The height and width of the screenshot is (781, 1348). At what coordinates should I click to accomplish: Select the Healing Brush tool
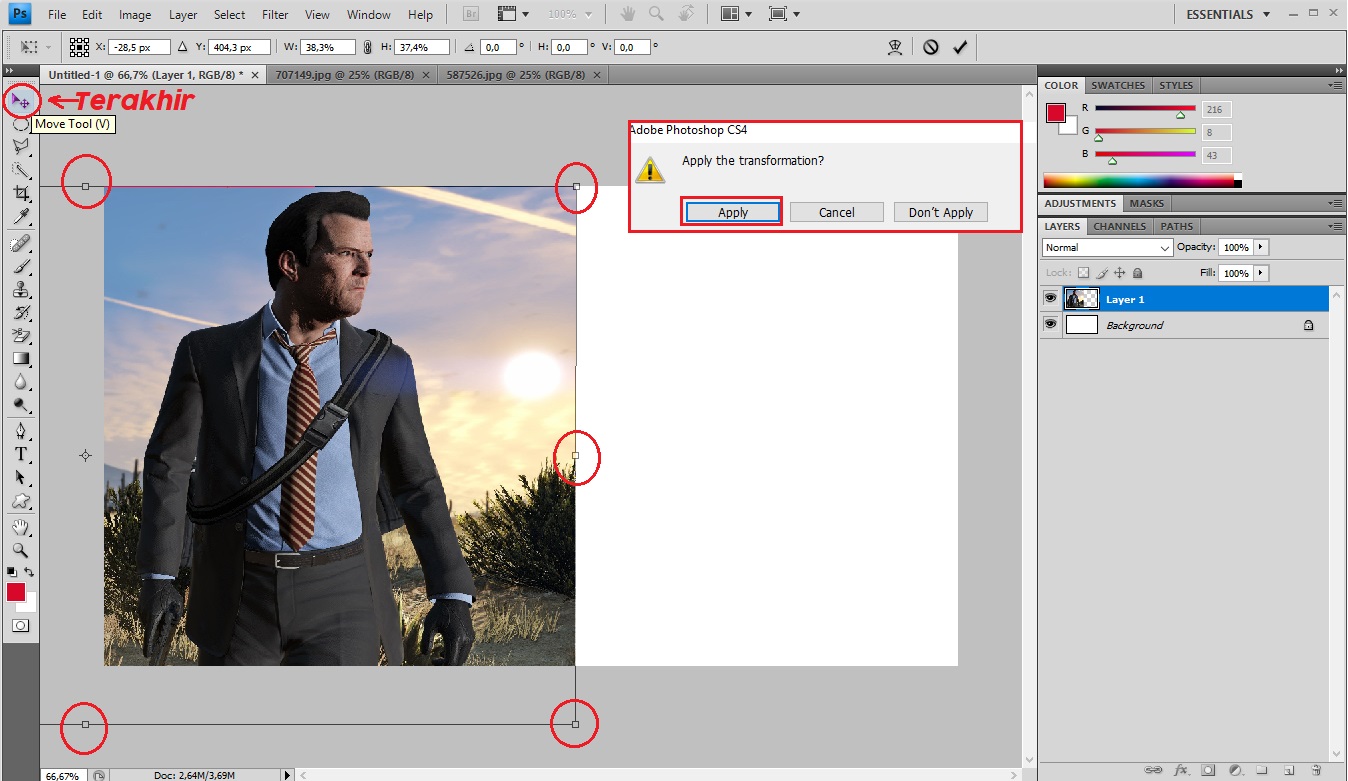pos(20,244)
